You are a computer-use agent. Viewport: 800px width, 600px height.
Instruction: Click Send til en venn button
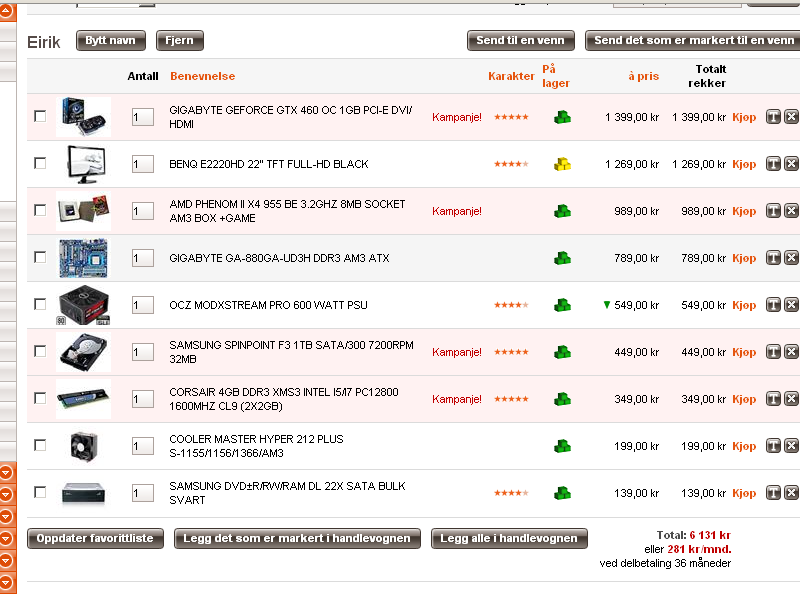(520, 40)
